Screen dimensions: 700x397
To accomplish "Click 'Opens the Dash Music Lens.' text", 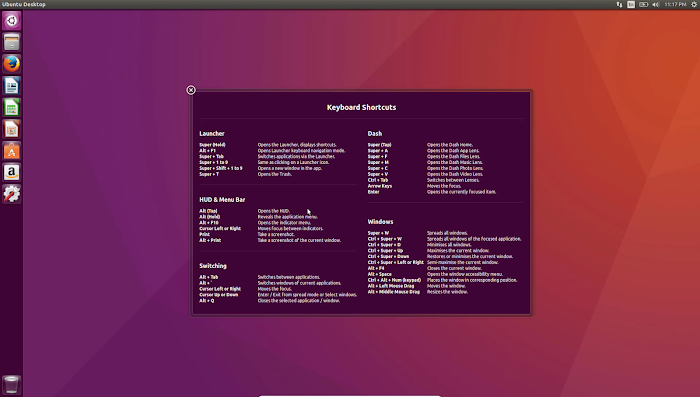I will tap(454, 163).
